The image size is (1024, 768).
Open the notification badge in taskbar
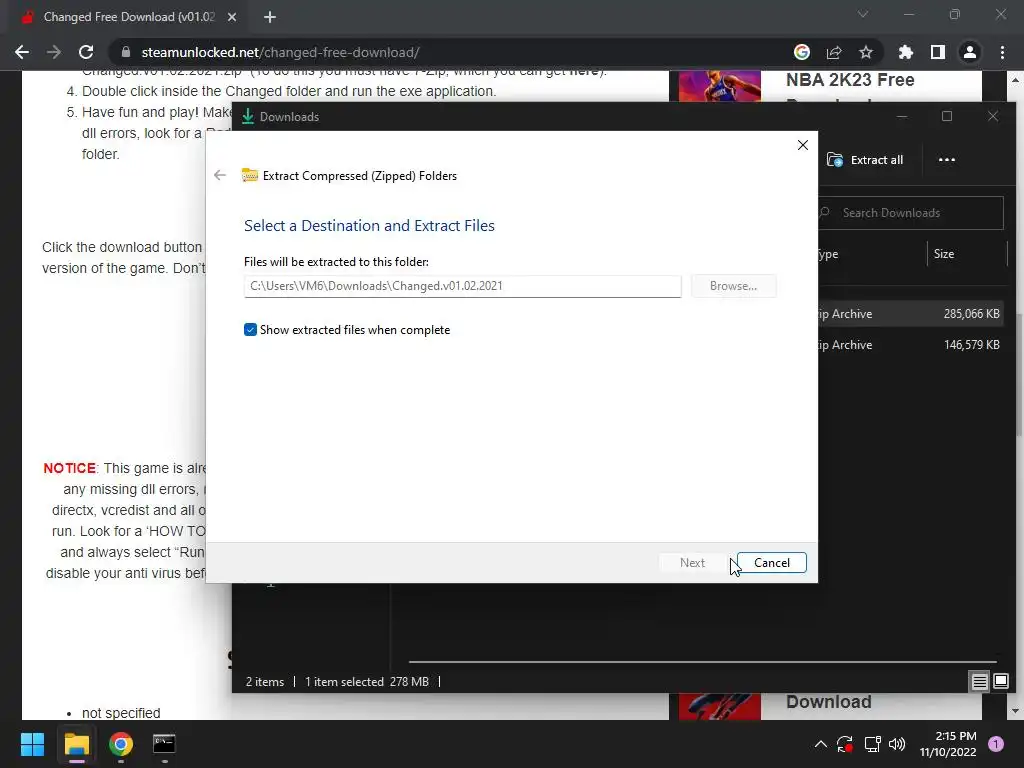[x=996, y=744]
